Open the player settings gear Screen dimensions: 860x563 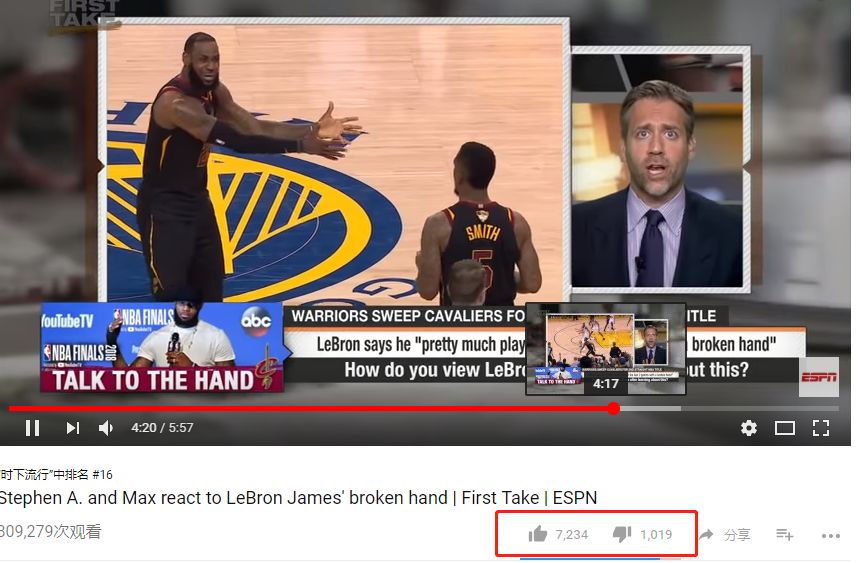[x=749, y=428]
